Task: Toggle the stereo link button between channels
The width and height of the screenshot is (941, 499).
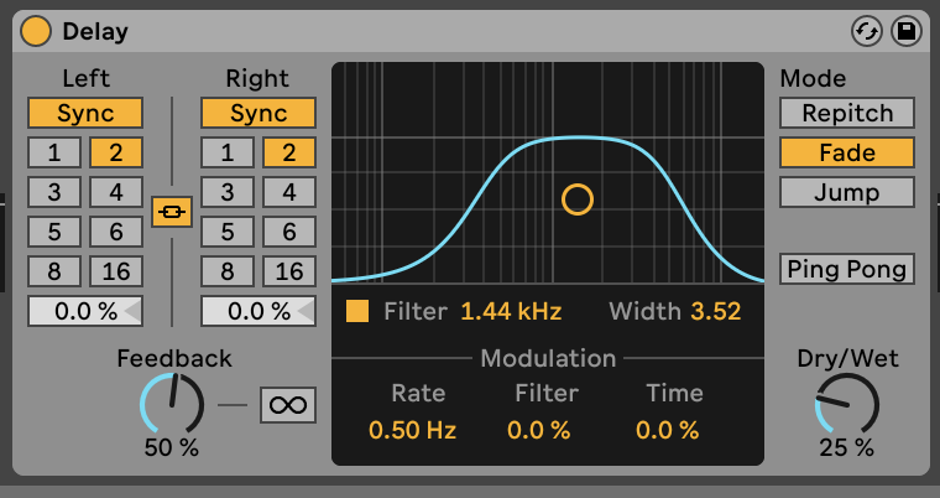Action: pyautogui.click(x=172, y=212)
